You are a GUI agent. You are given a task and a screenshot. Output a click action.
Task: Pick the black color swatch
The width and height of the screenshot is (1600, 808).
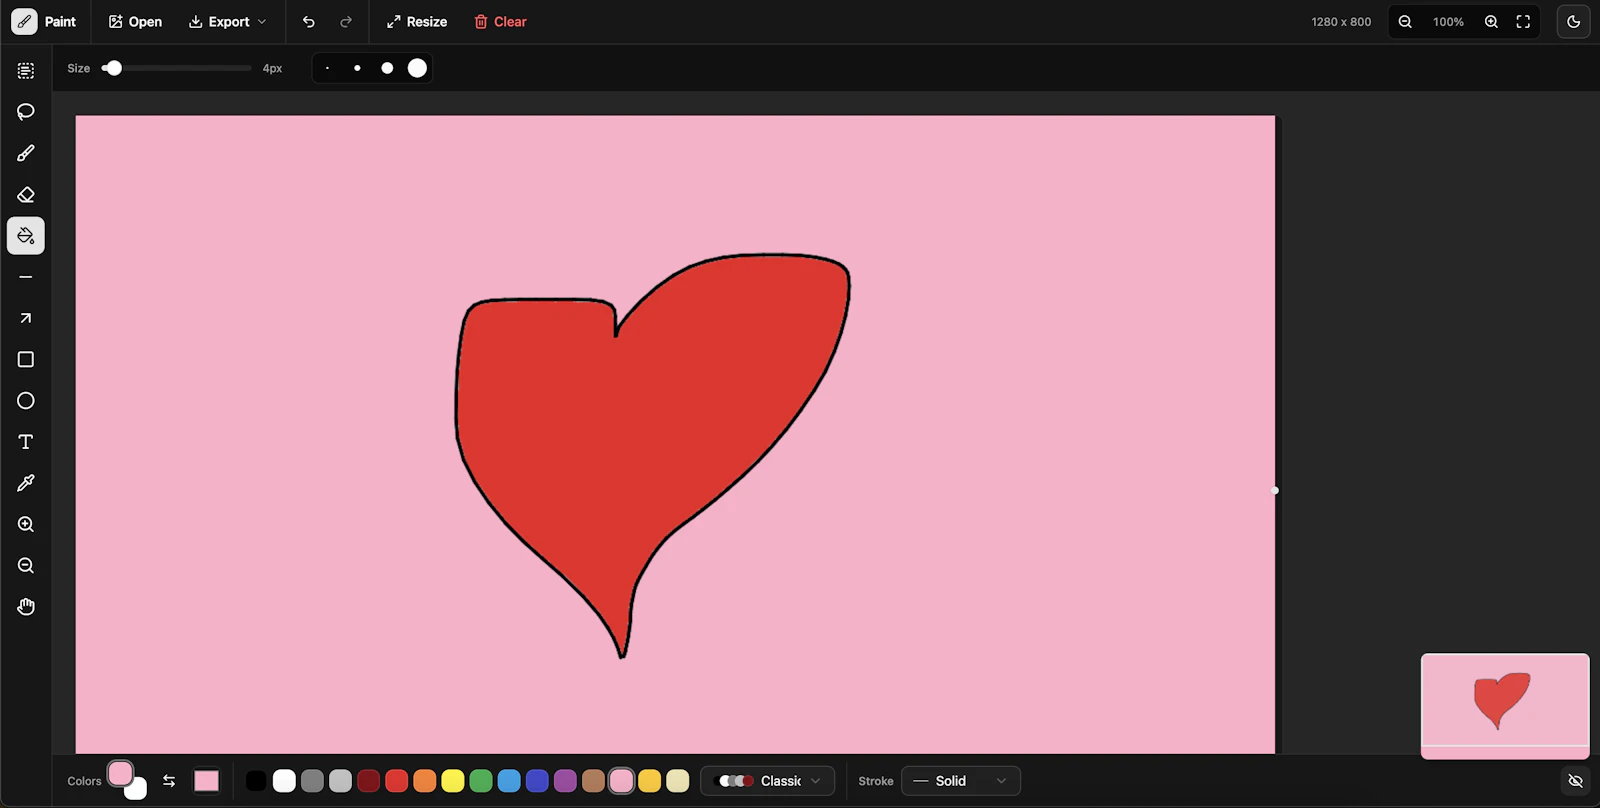point(256,781)
